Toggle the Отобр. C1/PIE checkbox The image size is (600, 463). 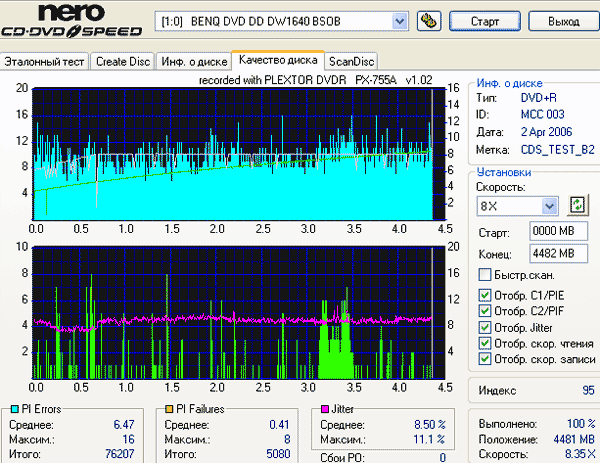(x=485, y=295)
